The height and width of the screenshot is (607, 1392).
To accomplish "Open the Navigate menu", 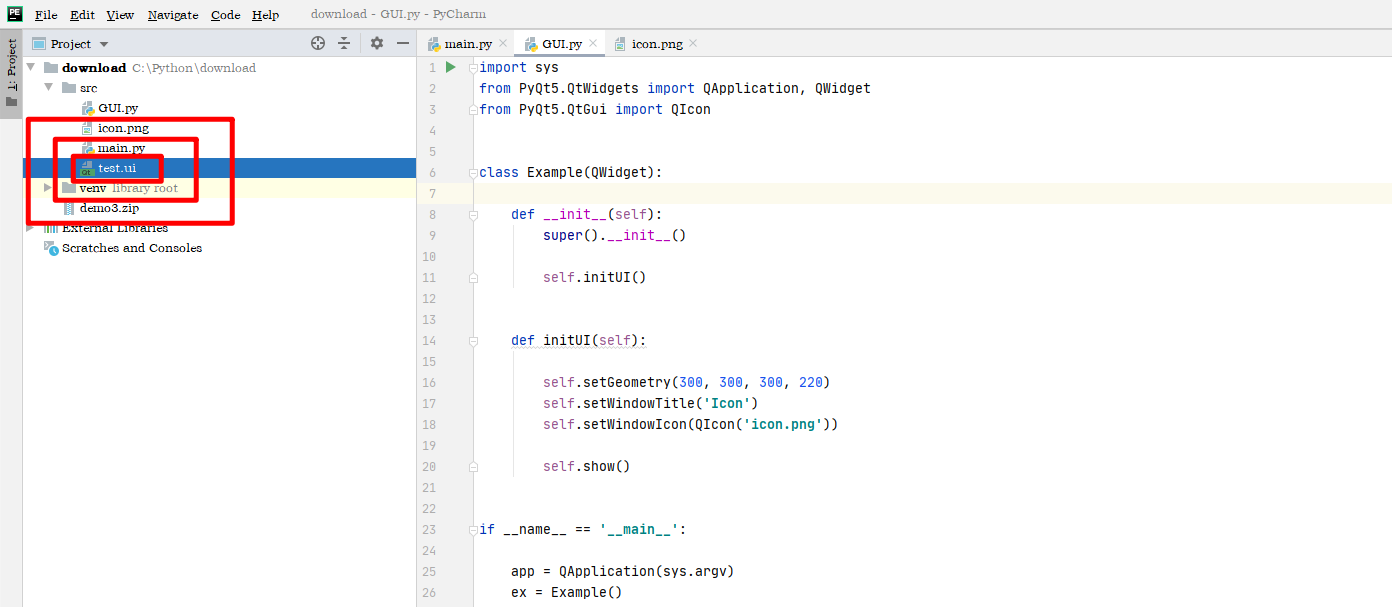I will [x=173, y=15].
